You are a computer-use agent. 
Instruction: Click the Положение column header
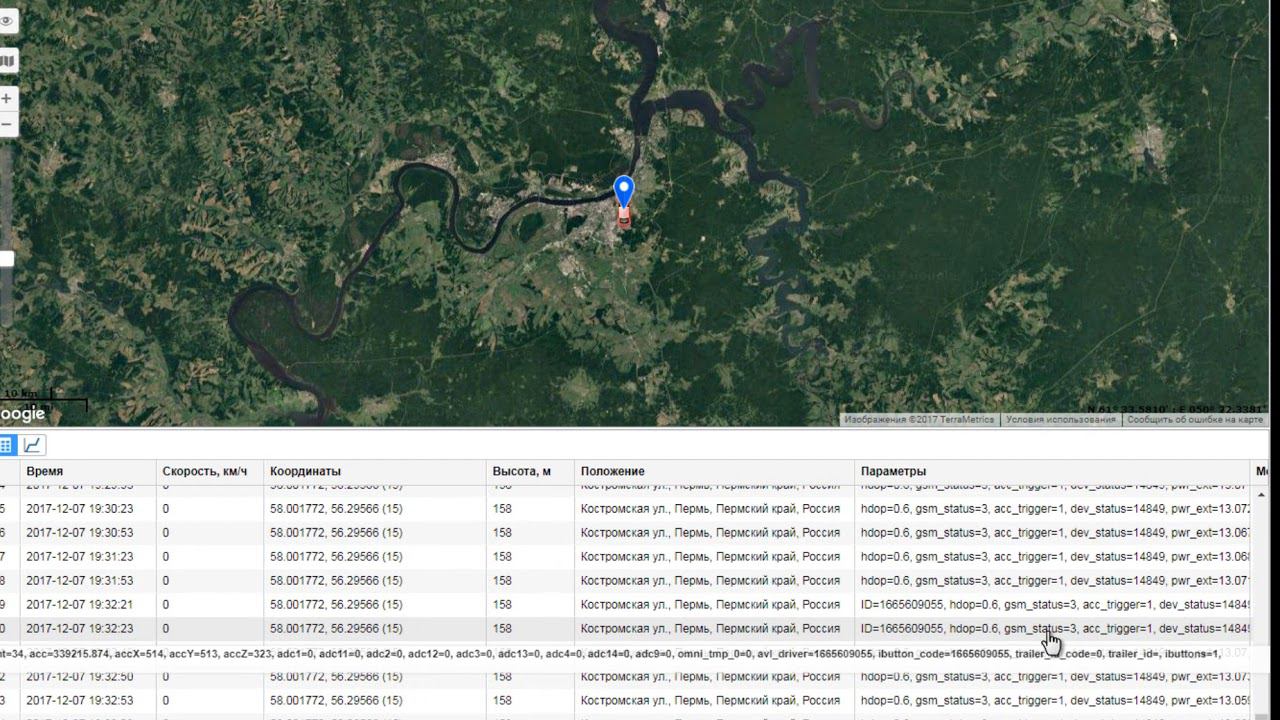click(x=612, y=471)
